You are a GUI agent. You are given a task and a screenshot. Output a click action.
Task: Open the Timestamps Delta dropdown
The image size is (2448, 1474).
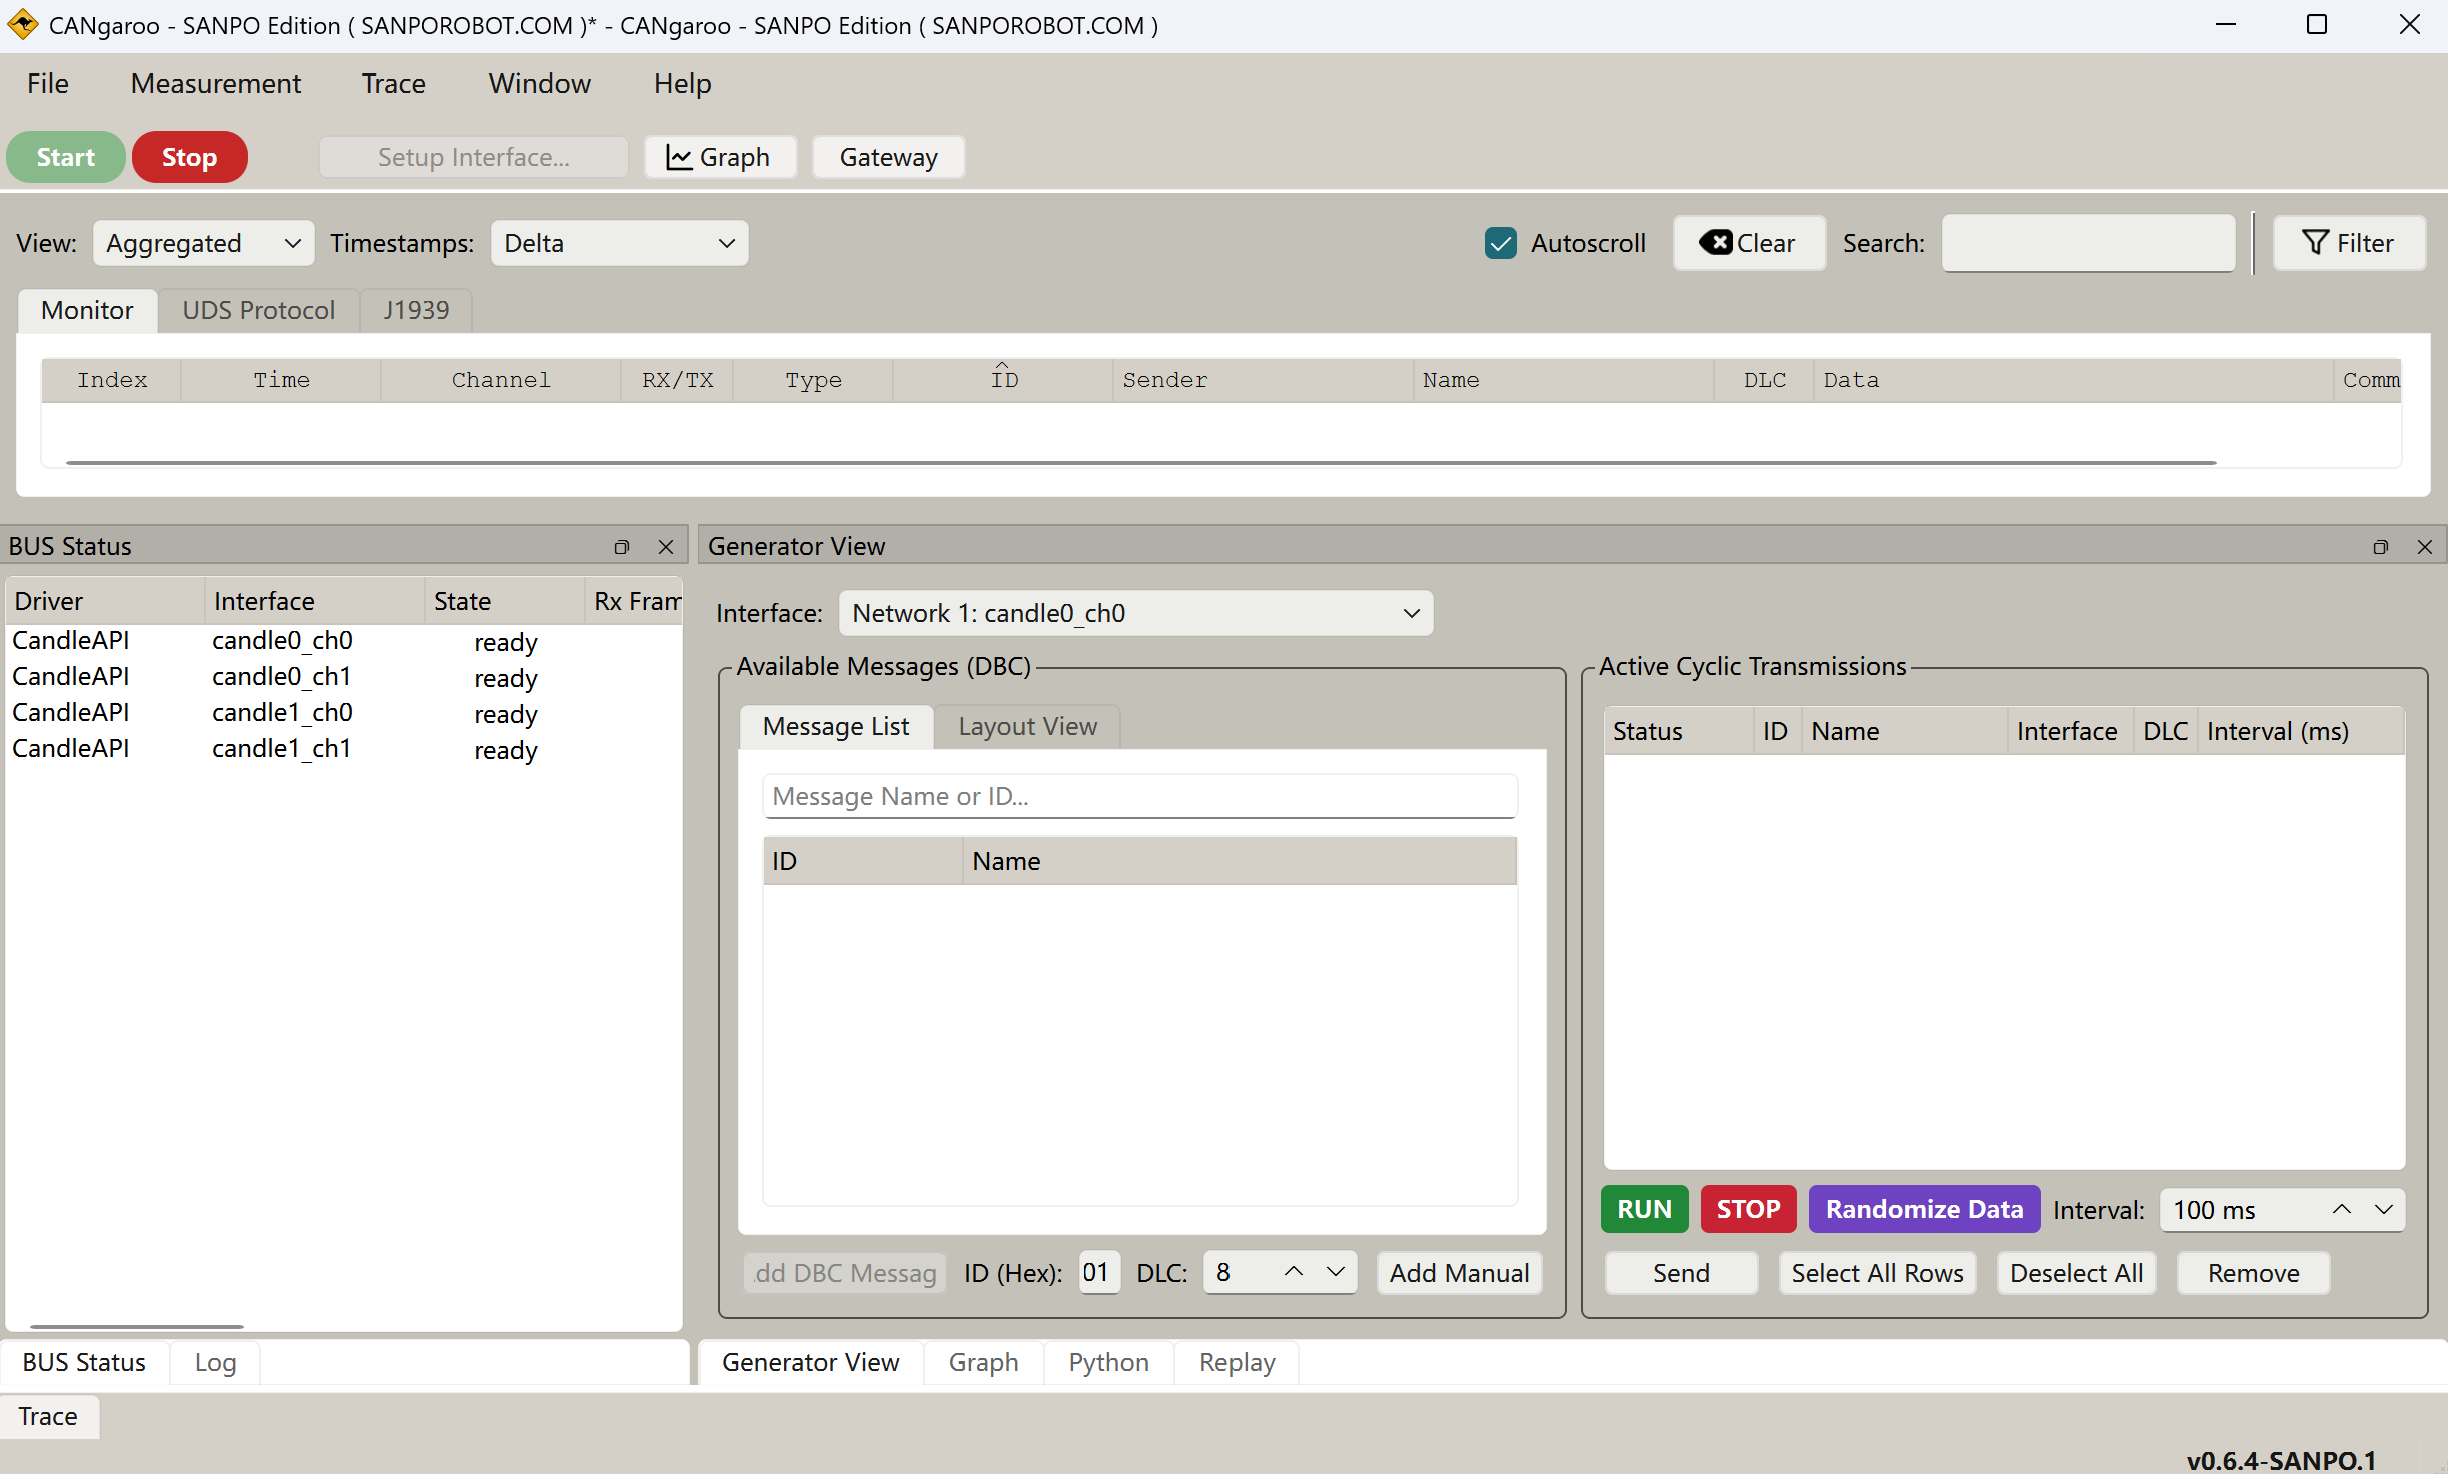point(620,243)
